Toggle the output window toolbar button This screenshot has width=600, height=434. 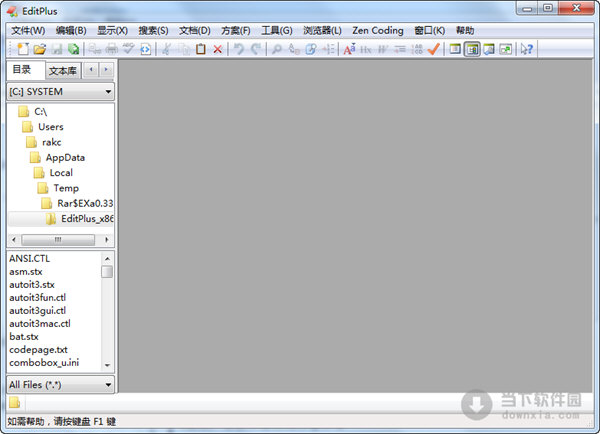point(489,49)
